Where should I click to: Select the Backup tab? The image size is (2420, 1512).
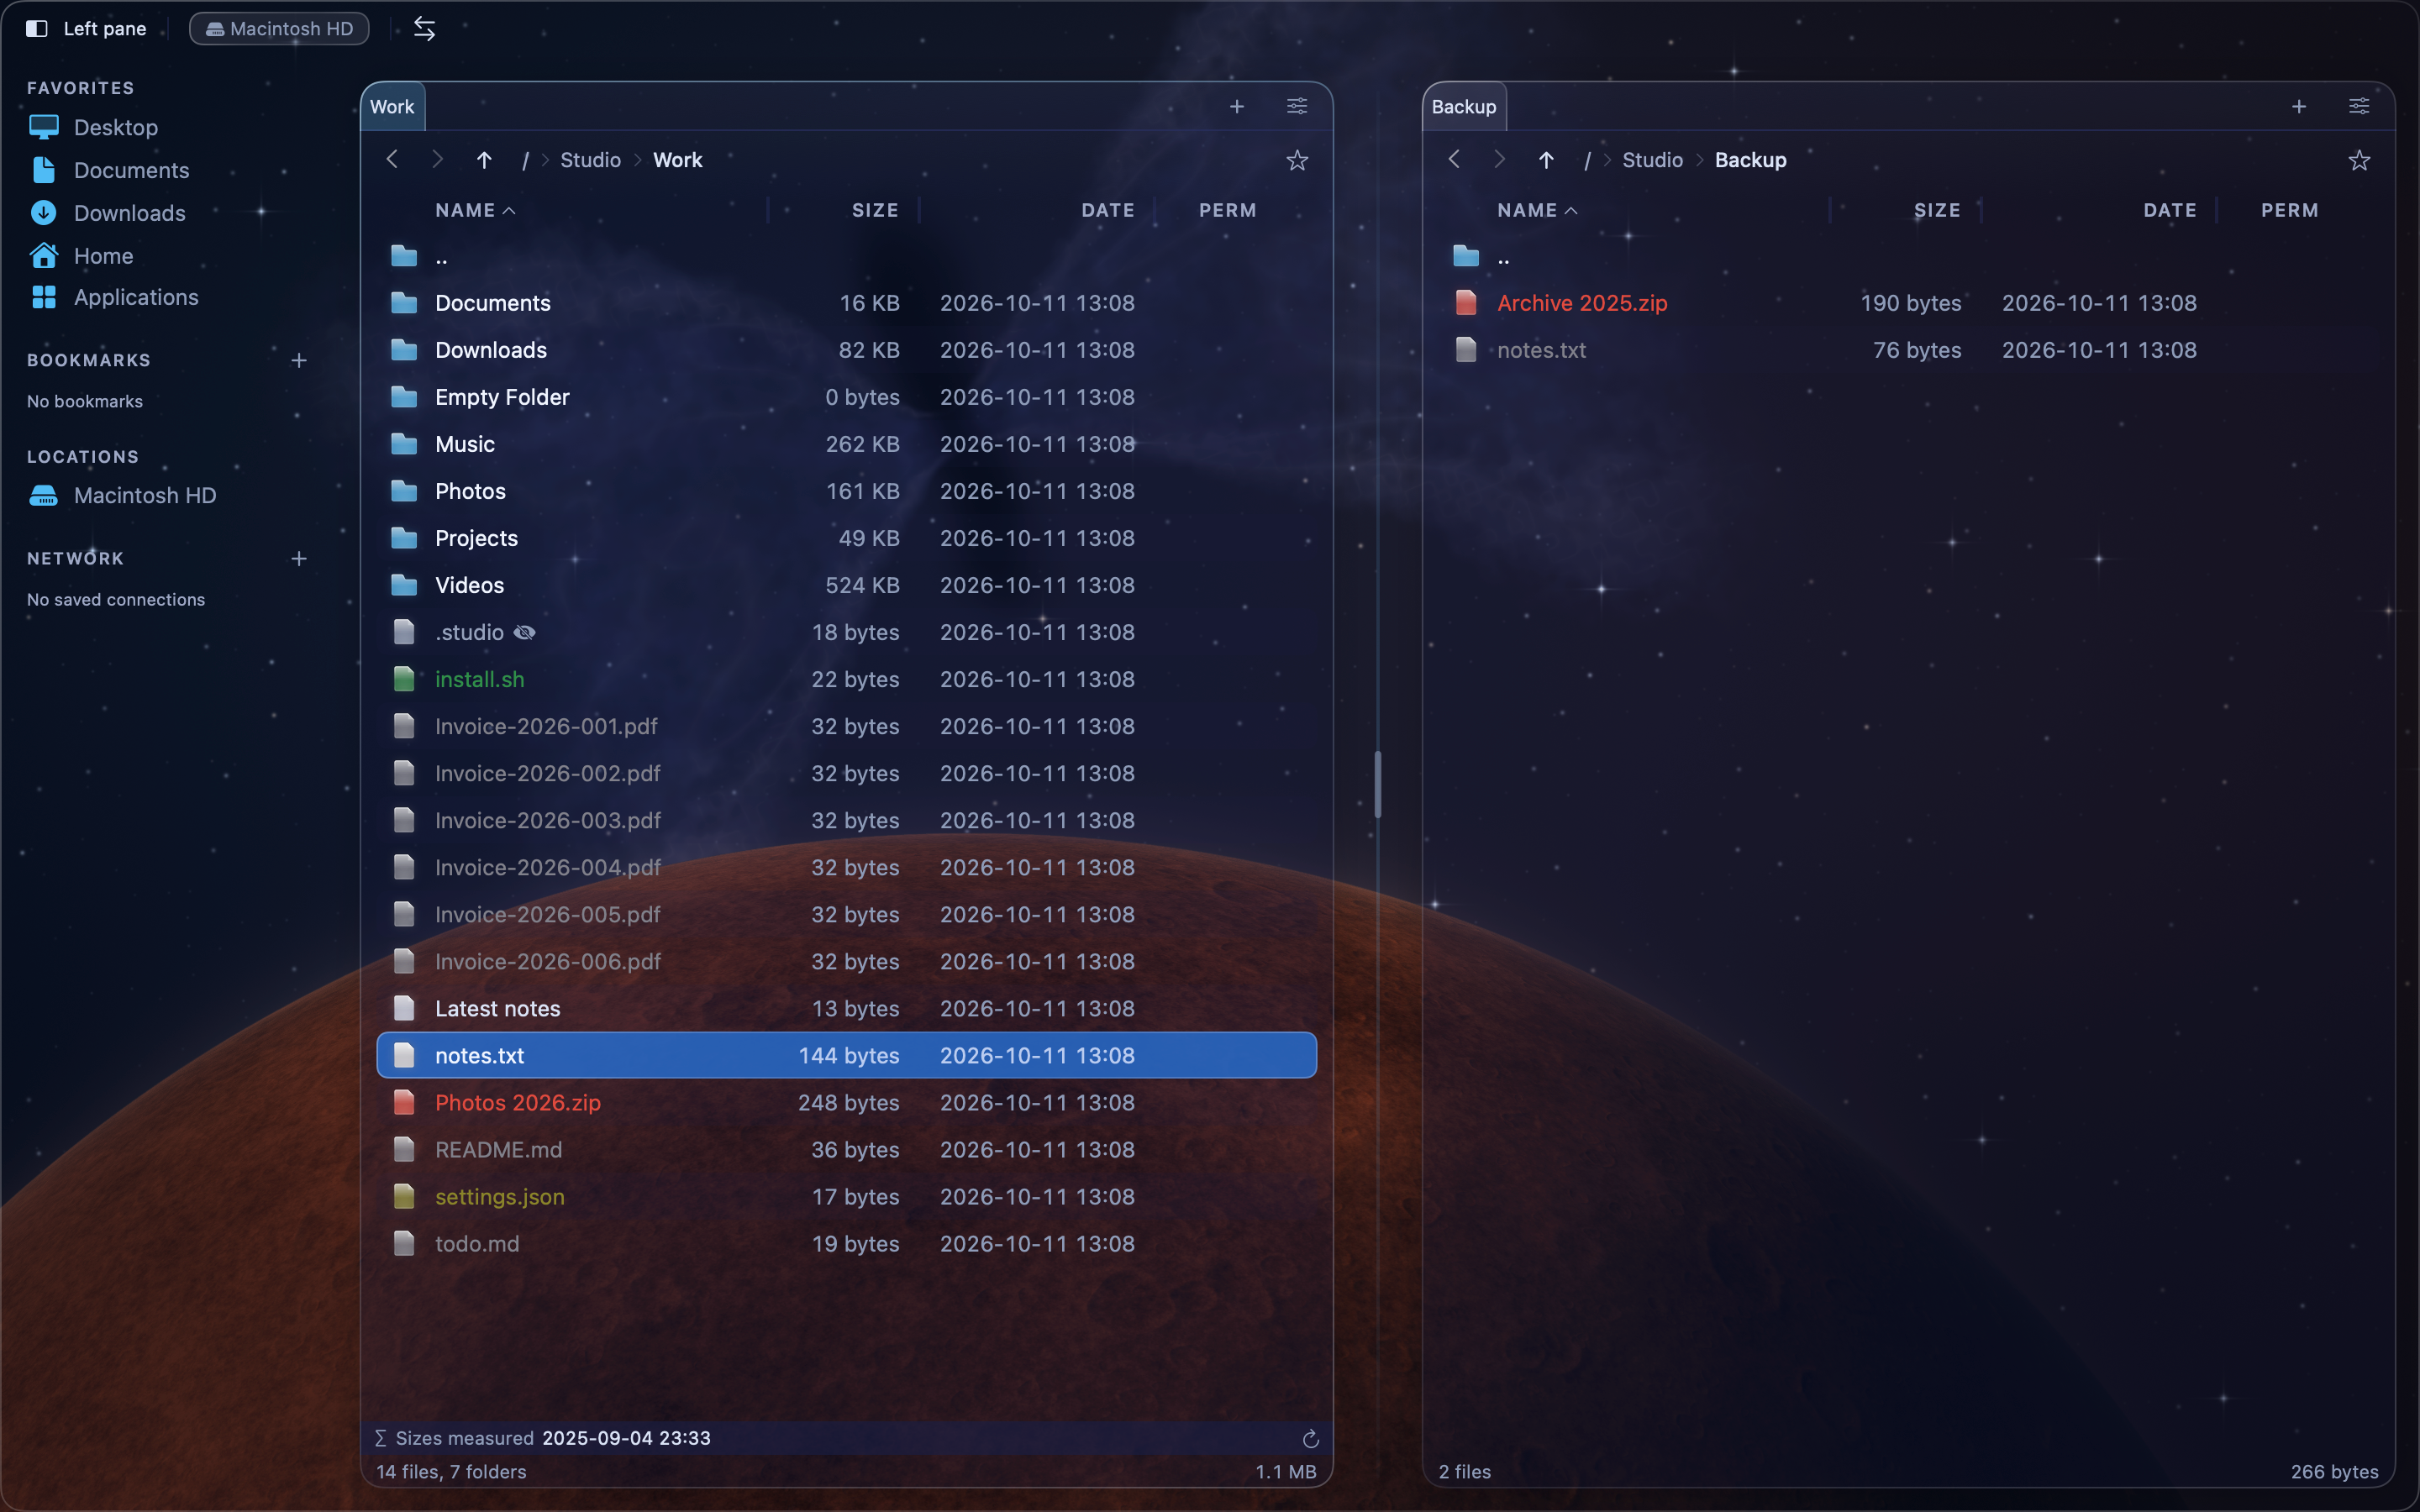coord(1464,107)
